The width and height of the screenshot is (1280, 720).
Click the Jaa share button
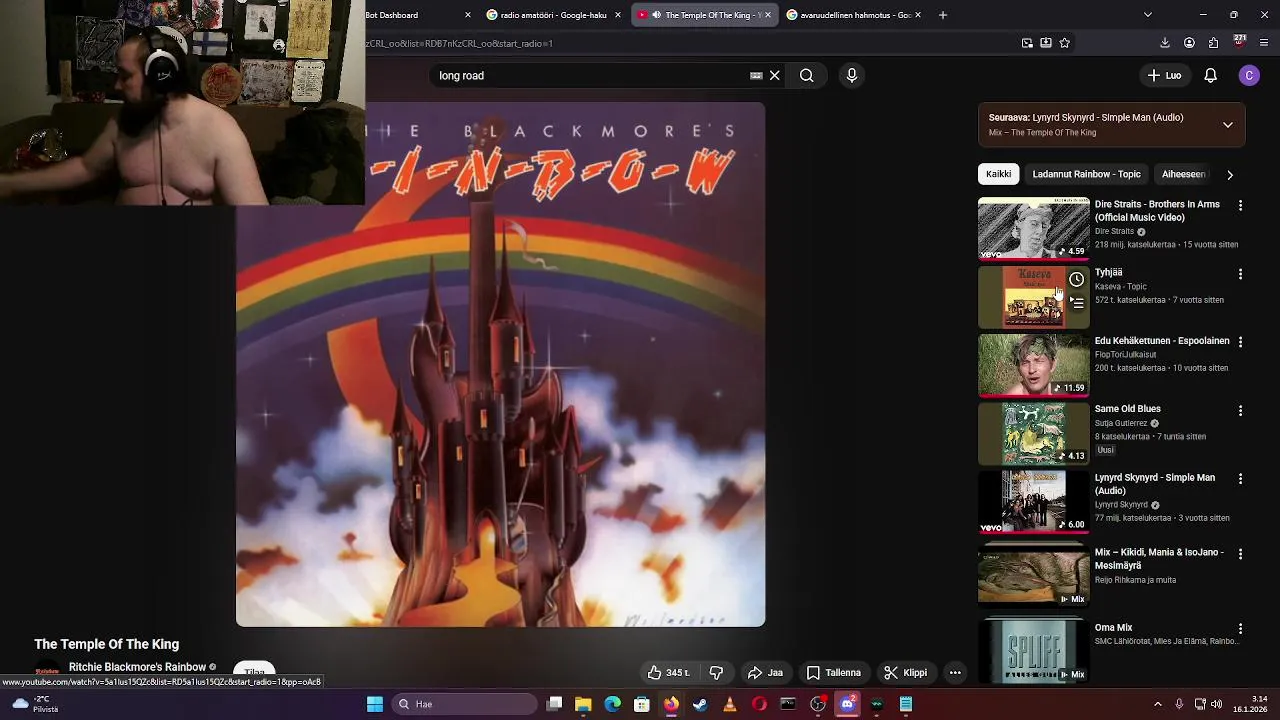pos(765,673)
